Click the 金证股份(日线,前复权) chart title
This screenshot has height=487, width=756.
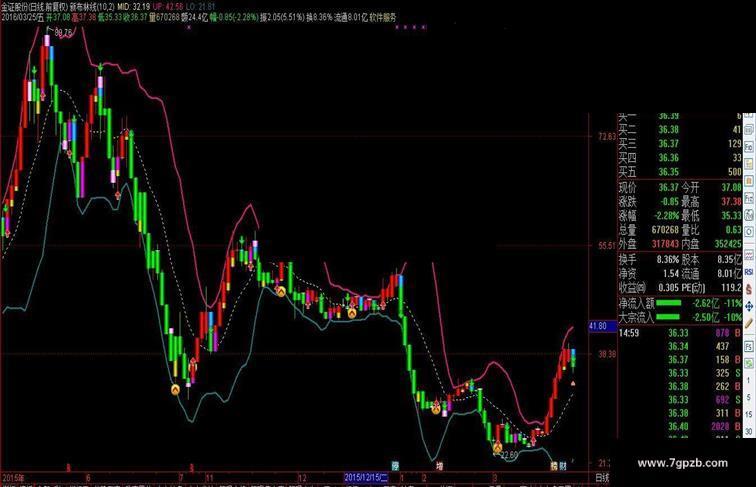coord(36,7)
